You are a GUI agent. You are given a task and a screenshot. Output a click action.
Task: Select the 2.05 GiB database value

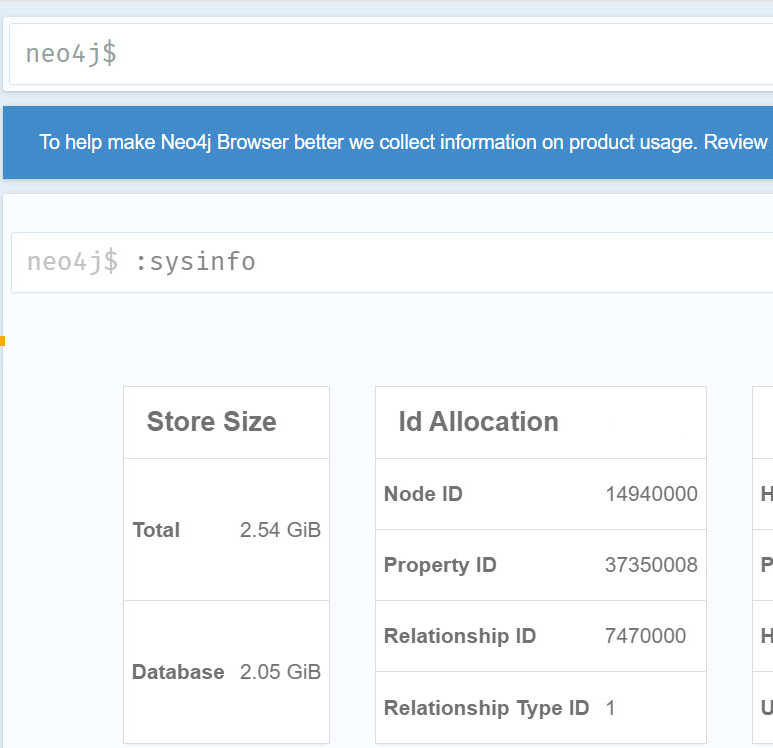[x=280, y=672]
